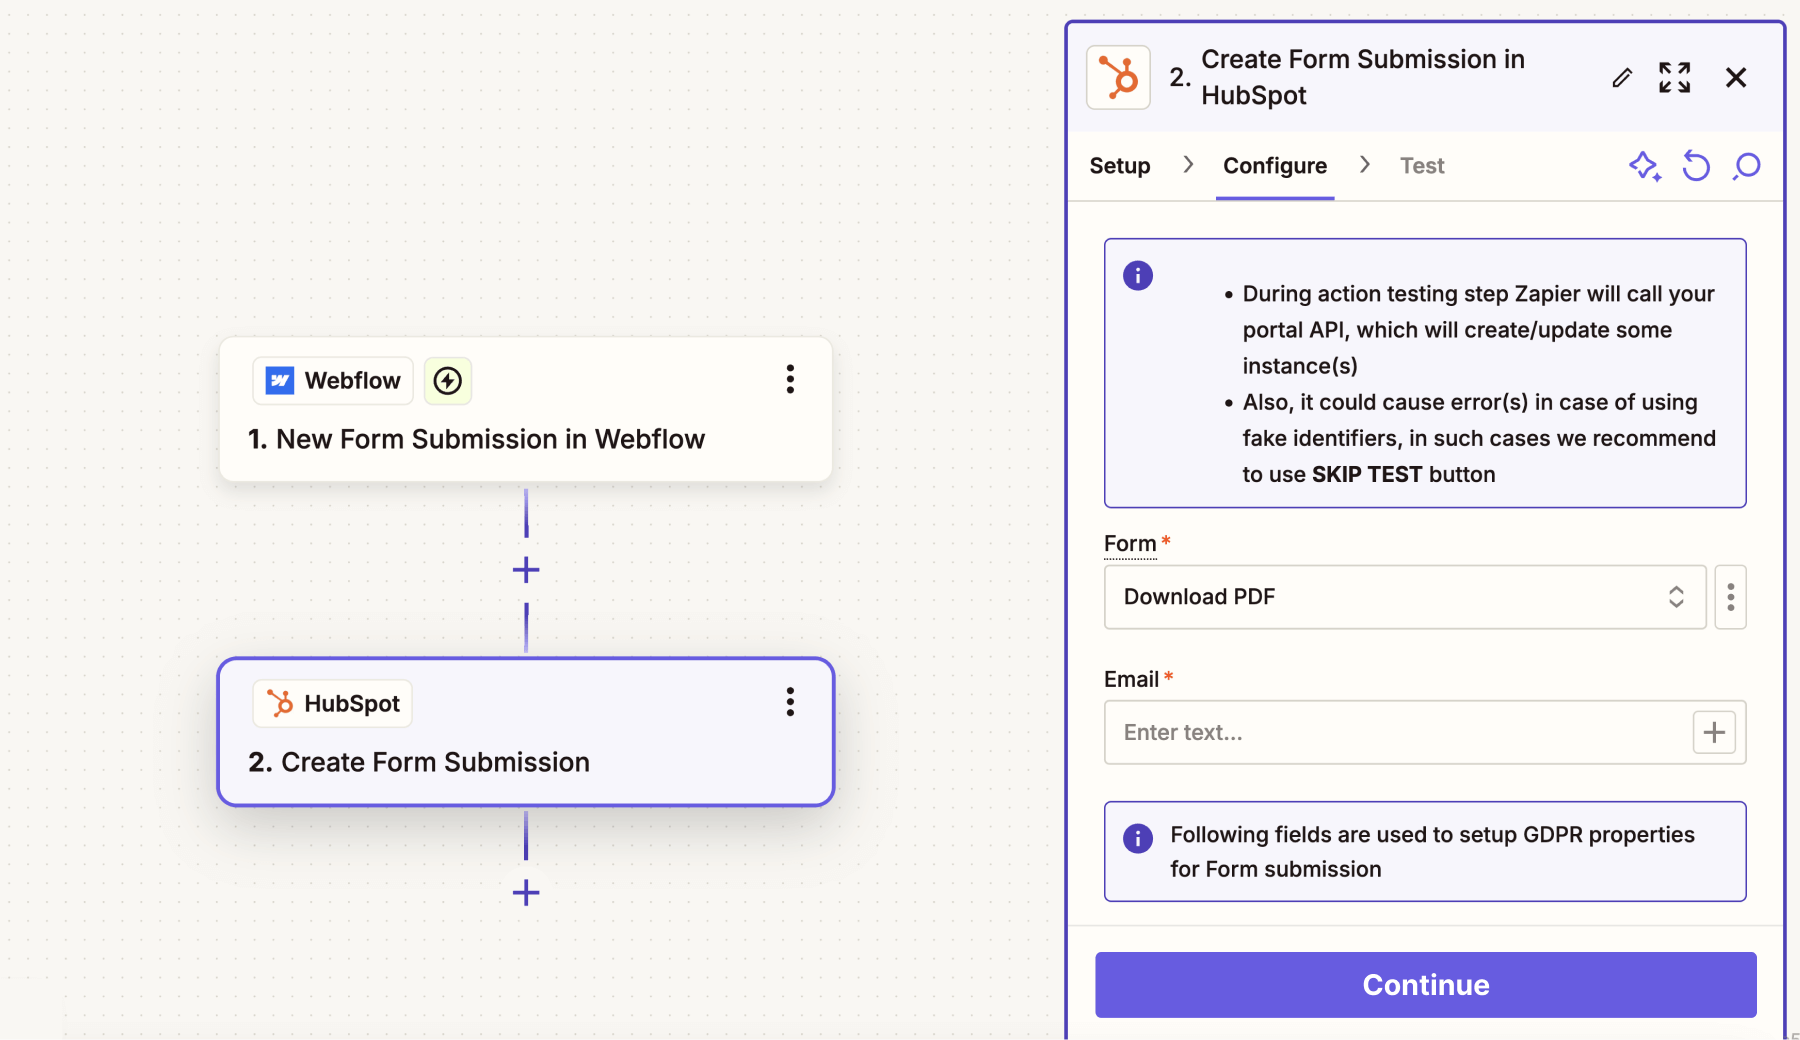Click the chevron after Setup tab
The image size is (1800, 1040).
pyautogui.click(x=1188, y=165)
